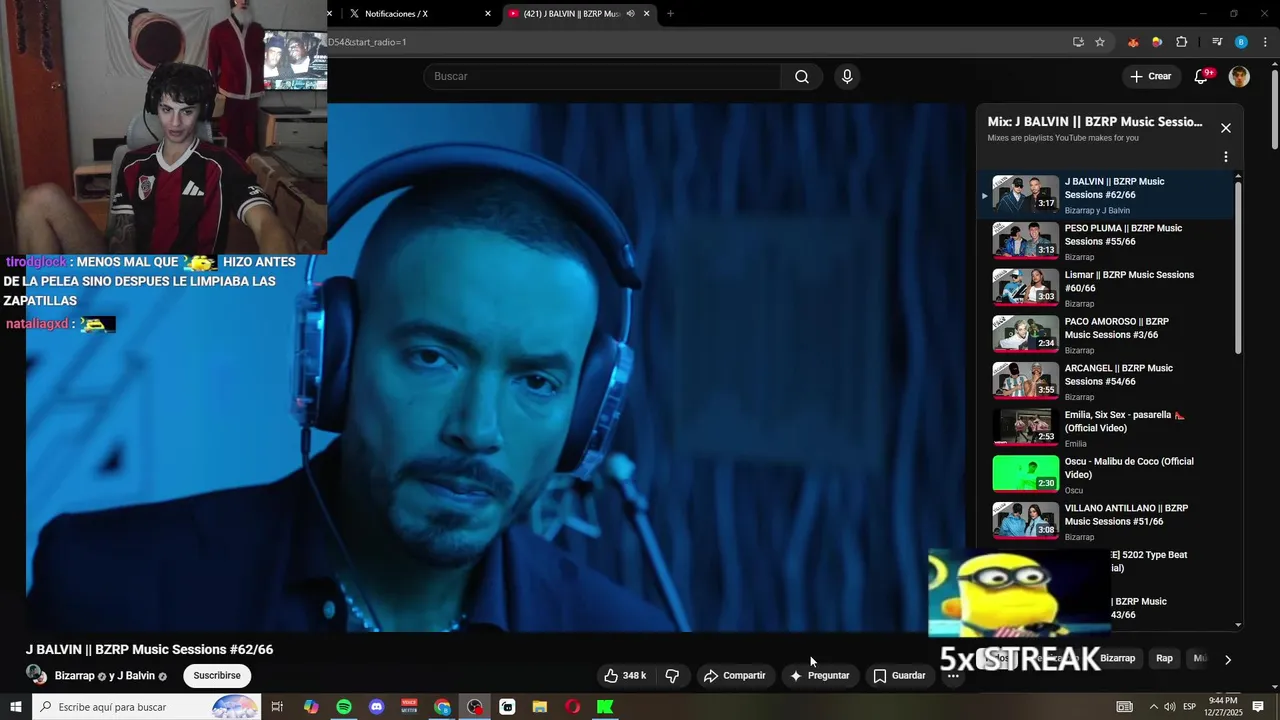The height and width of the screenshot is (720, 1280).
Task: Open the Mix playlist three-dot menu
Action: 1226,157
